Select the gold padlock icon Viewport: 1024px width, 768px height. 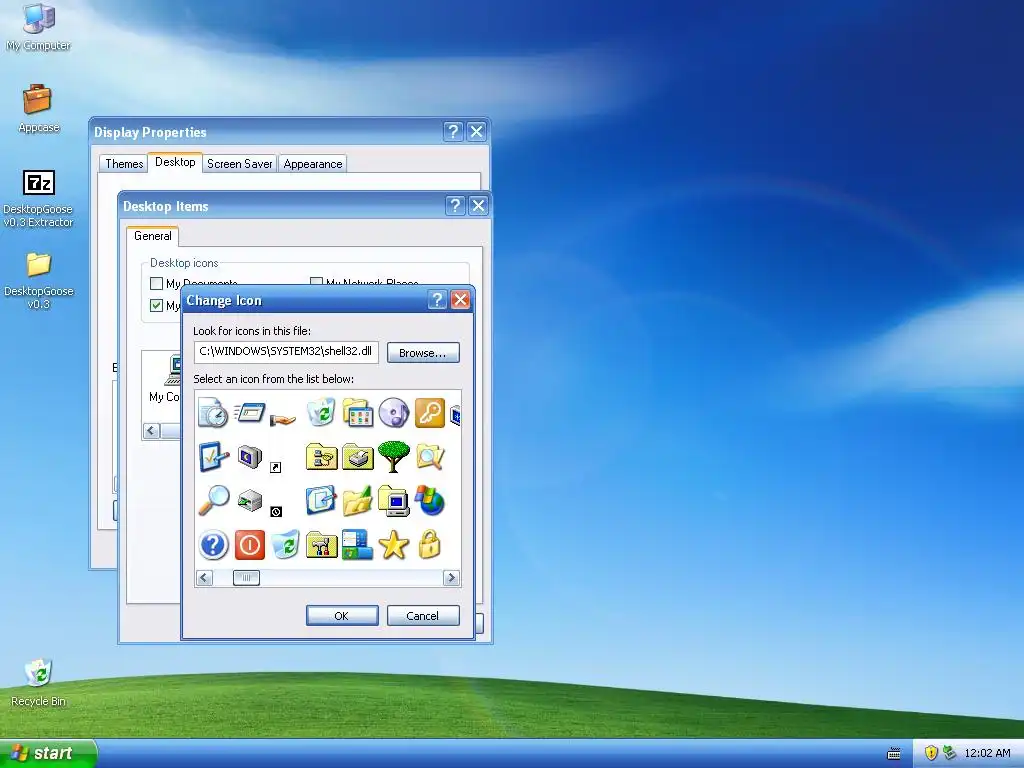point(429,545)
